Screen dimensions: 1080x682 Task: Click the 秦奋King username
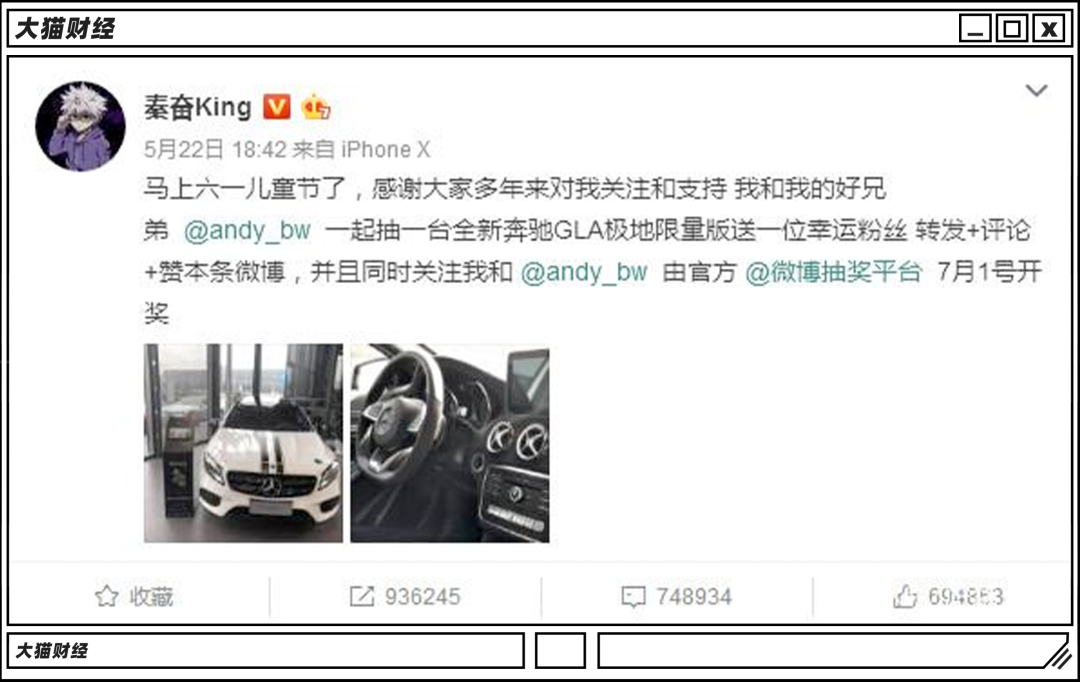point(198,107)
